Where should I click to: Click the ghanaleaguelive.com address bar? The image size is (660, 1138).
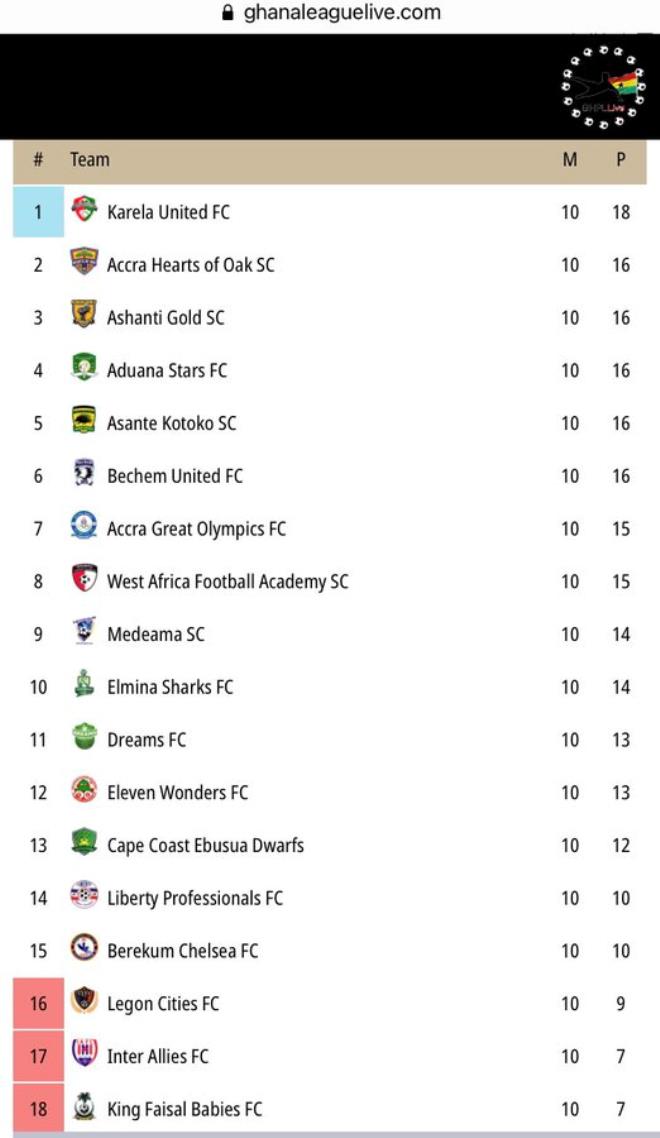(x=331, y=13)
